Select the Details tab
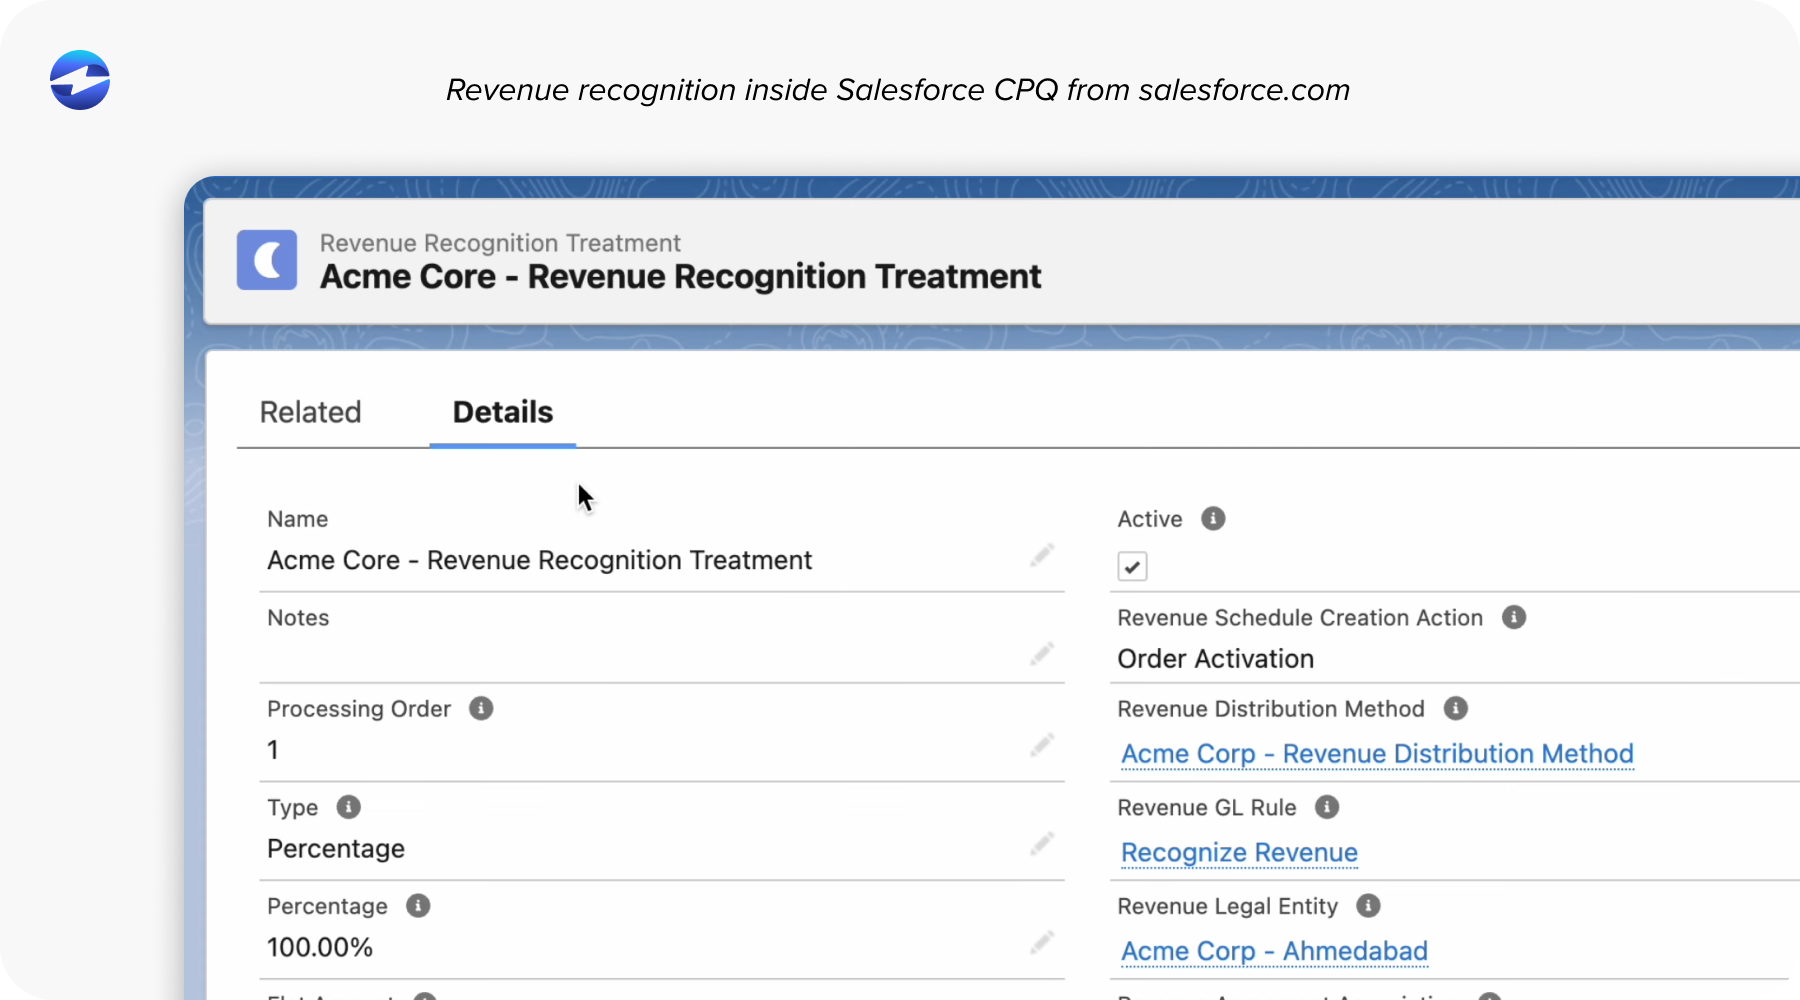1800x1000 pixels. click(502, 412)
